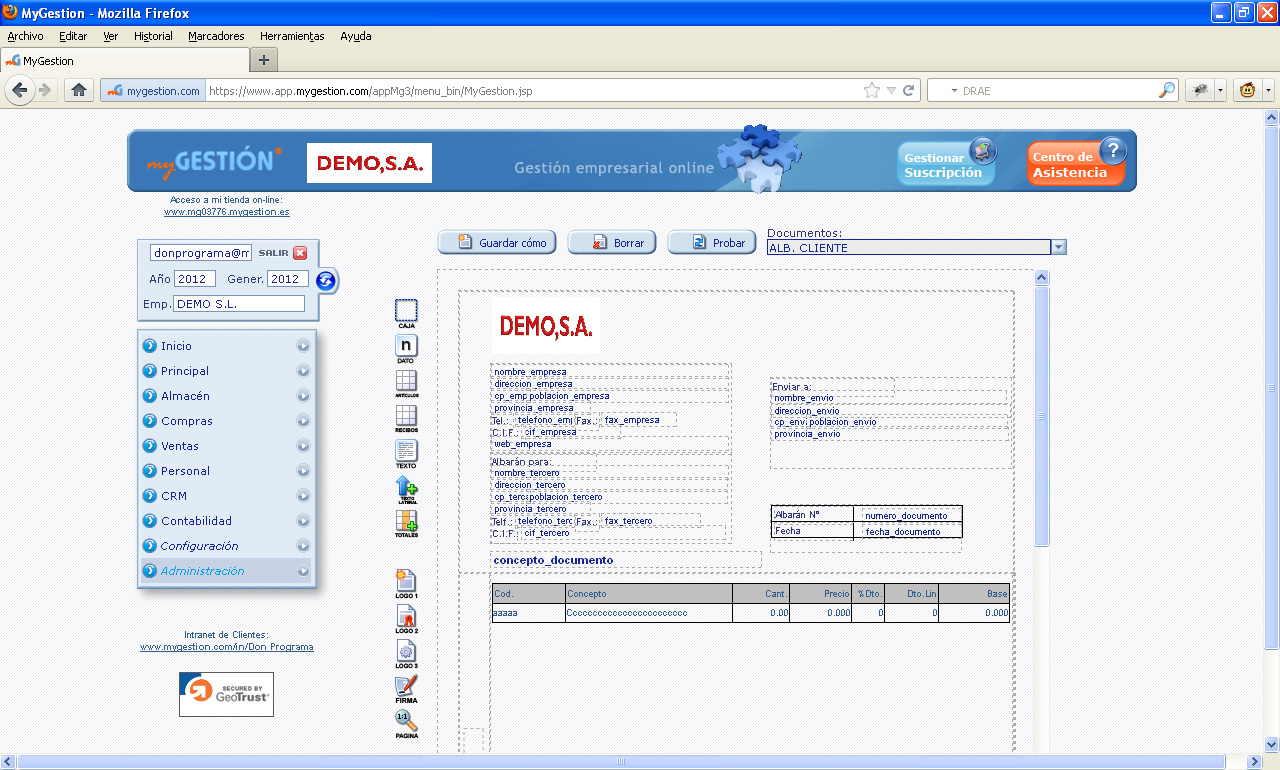The height and width of the screenshot is (770, 1280).
Task: Select the TEXTO tool
Action: 406,454
